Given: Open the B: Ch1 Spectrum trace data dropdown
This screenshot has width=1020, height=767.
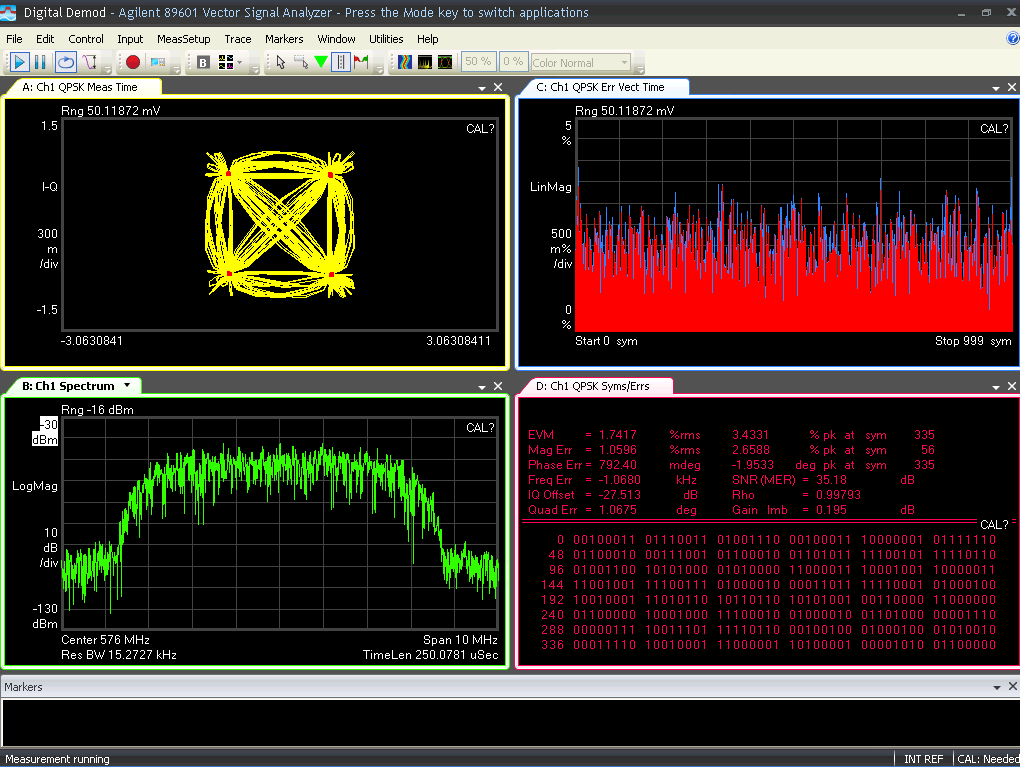Looking at the screenshot, I should tap(128, 385).
